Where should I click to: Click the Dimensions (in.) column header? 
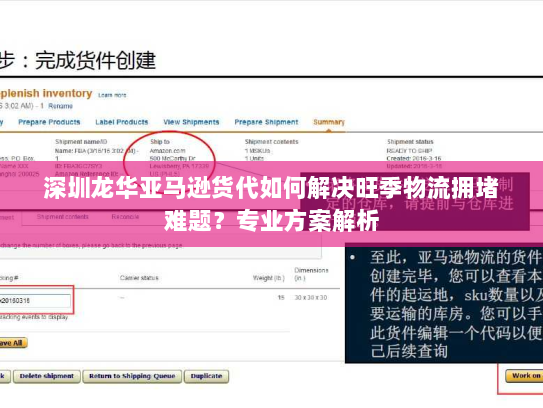[x=311, y=274]
